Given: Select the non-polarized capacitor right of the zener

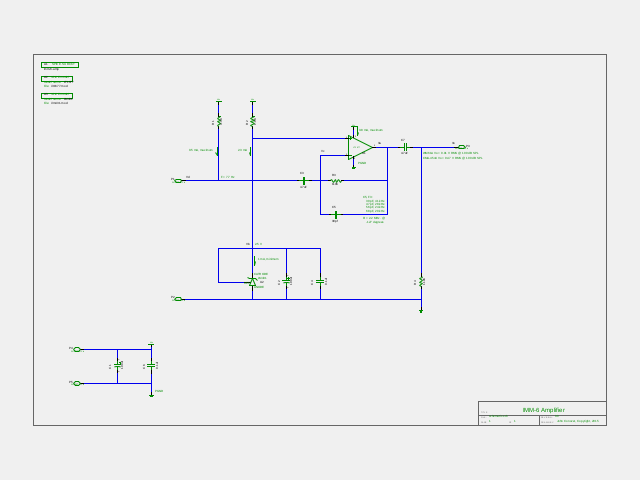Looking at the screenshot, I should (320, 281).
